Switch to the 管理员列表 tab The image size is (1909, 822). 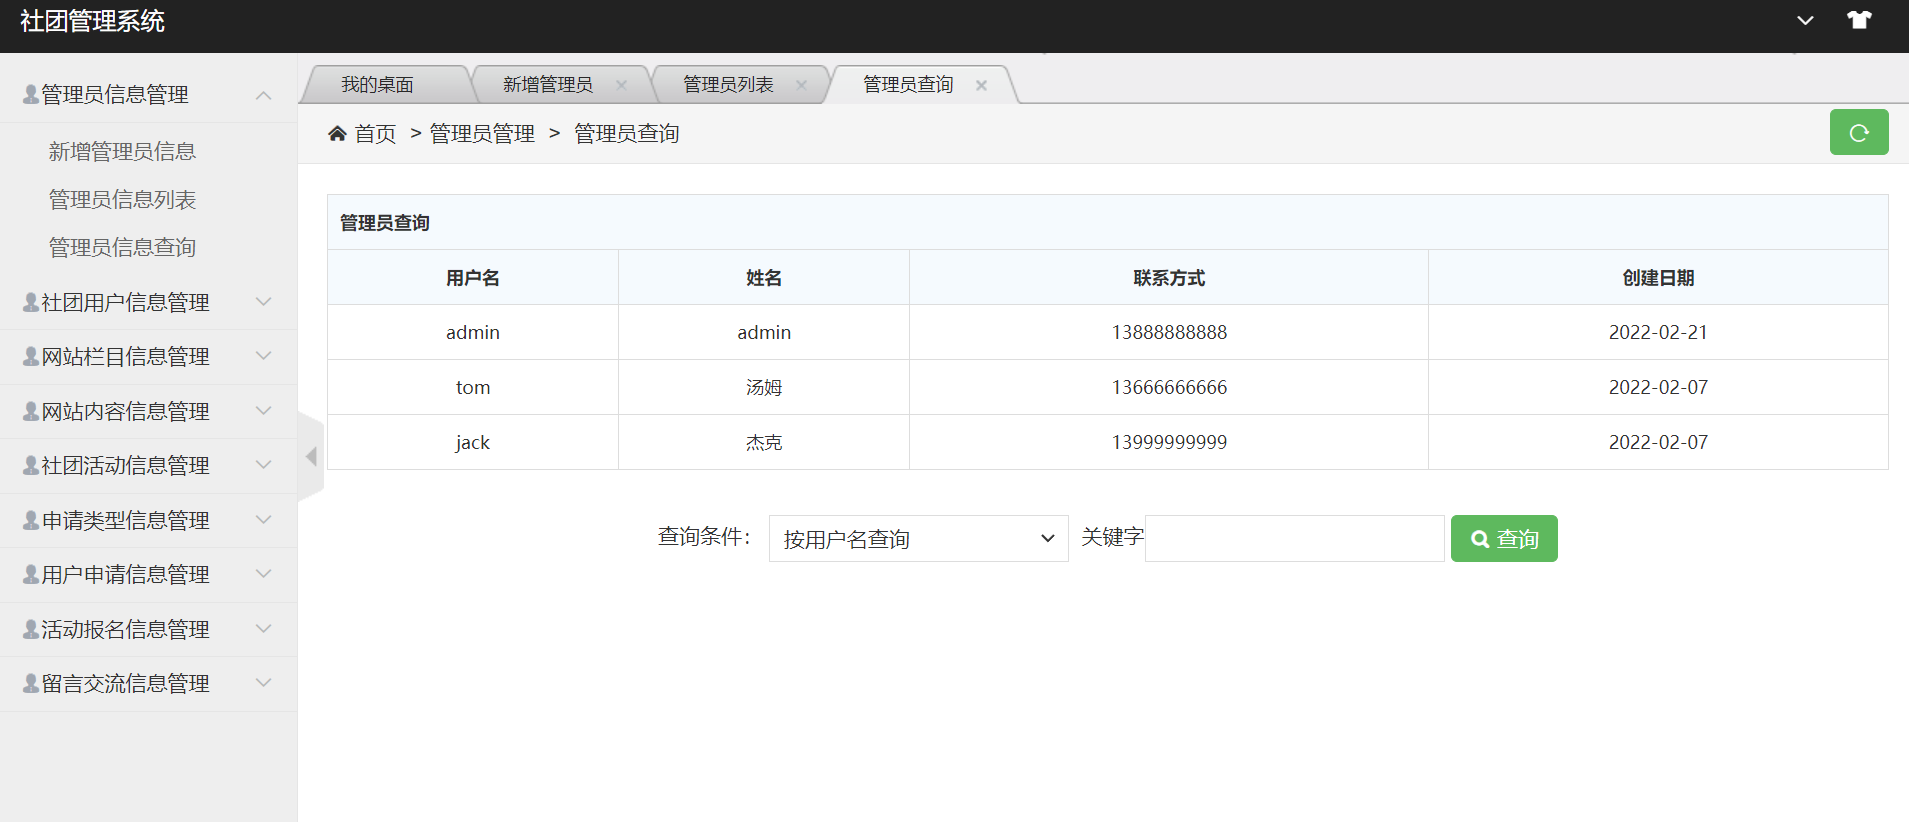pyautogui.click(x=728, y=85)
